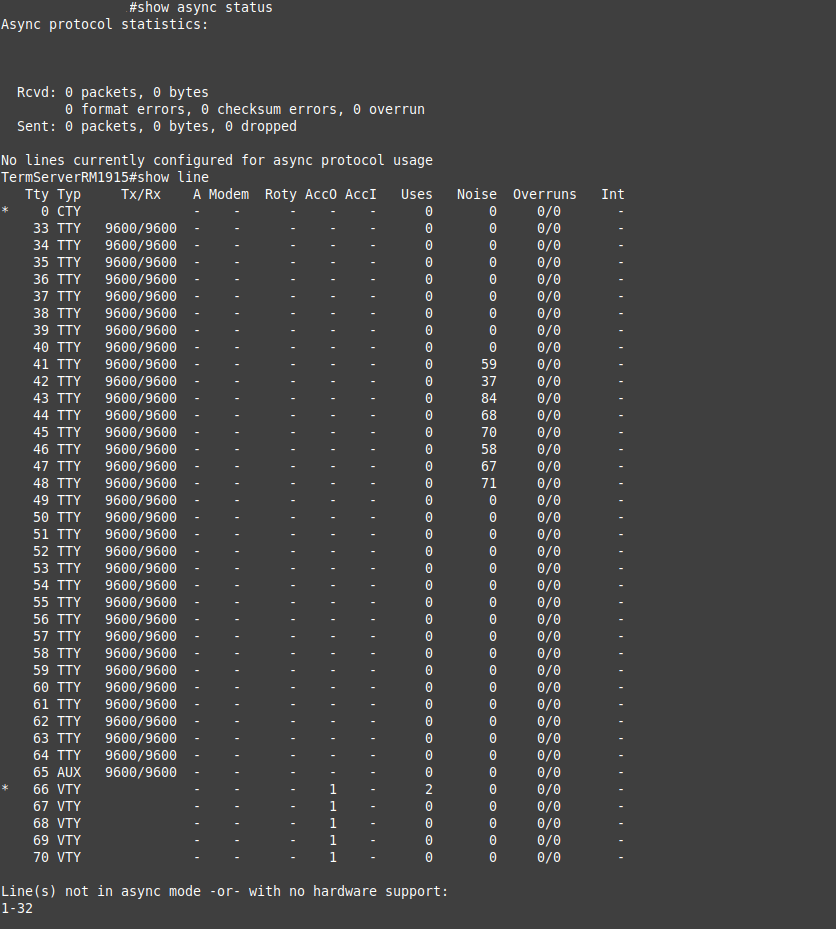Click the 'Uses' column header
Viewport: 836px width, 929px height.
click(x=417, y=195)
